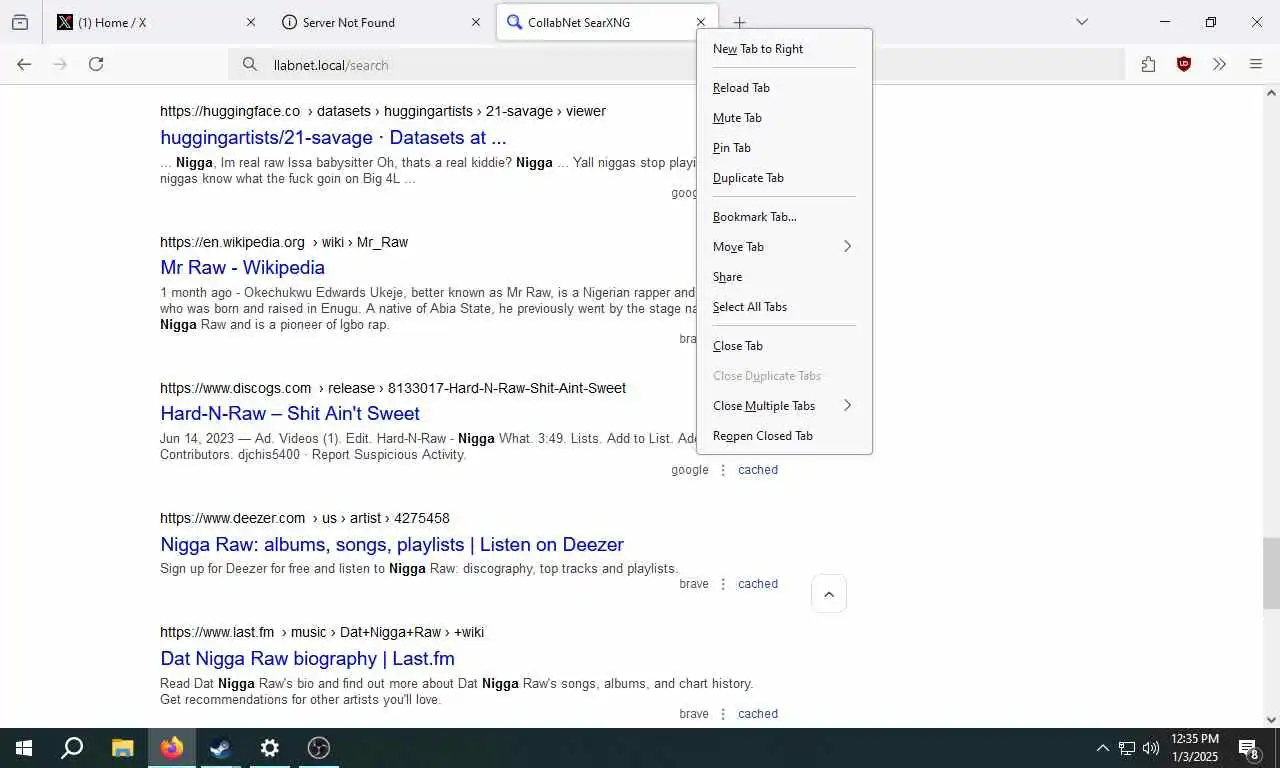Select the Select All Tabs entry
The image size is (1280, 768).
pyautogui.click(x=784, y=307)
